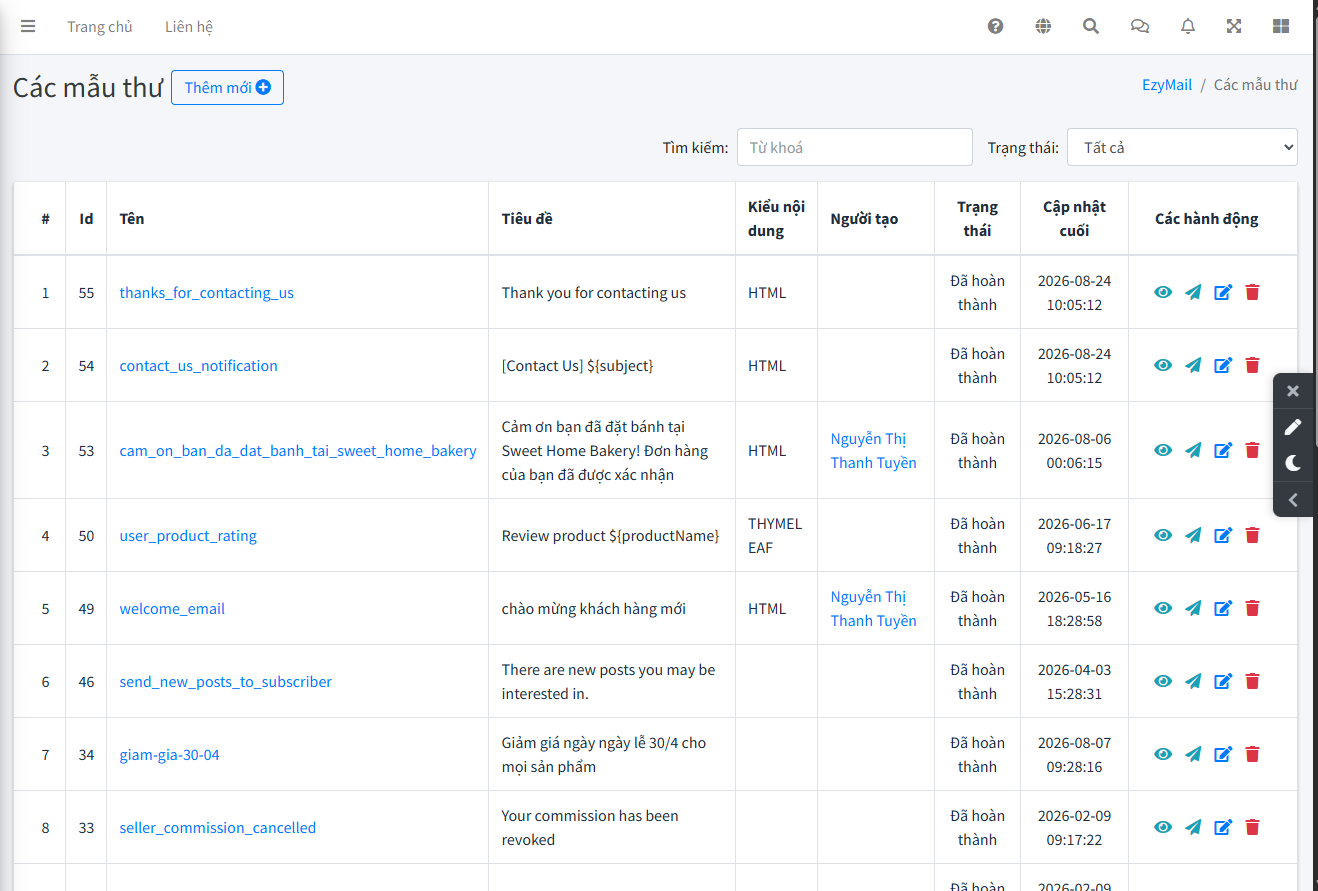The image size is (1318, 891).
Task: Delete the thanks_for_contacting_us template
Action: 1252,292
